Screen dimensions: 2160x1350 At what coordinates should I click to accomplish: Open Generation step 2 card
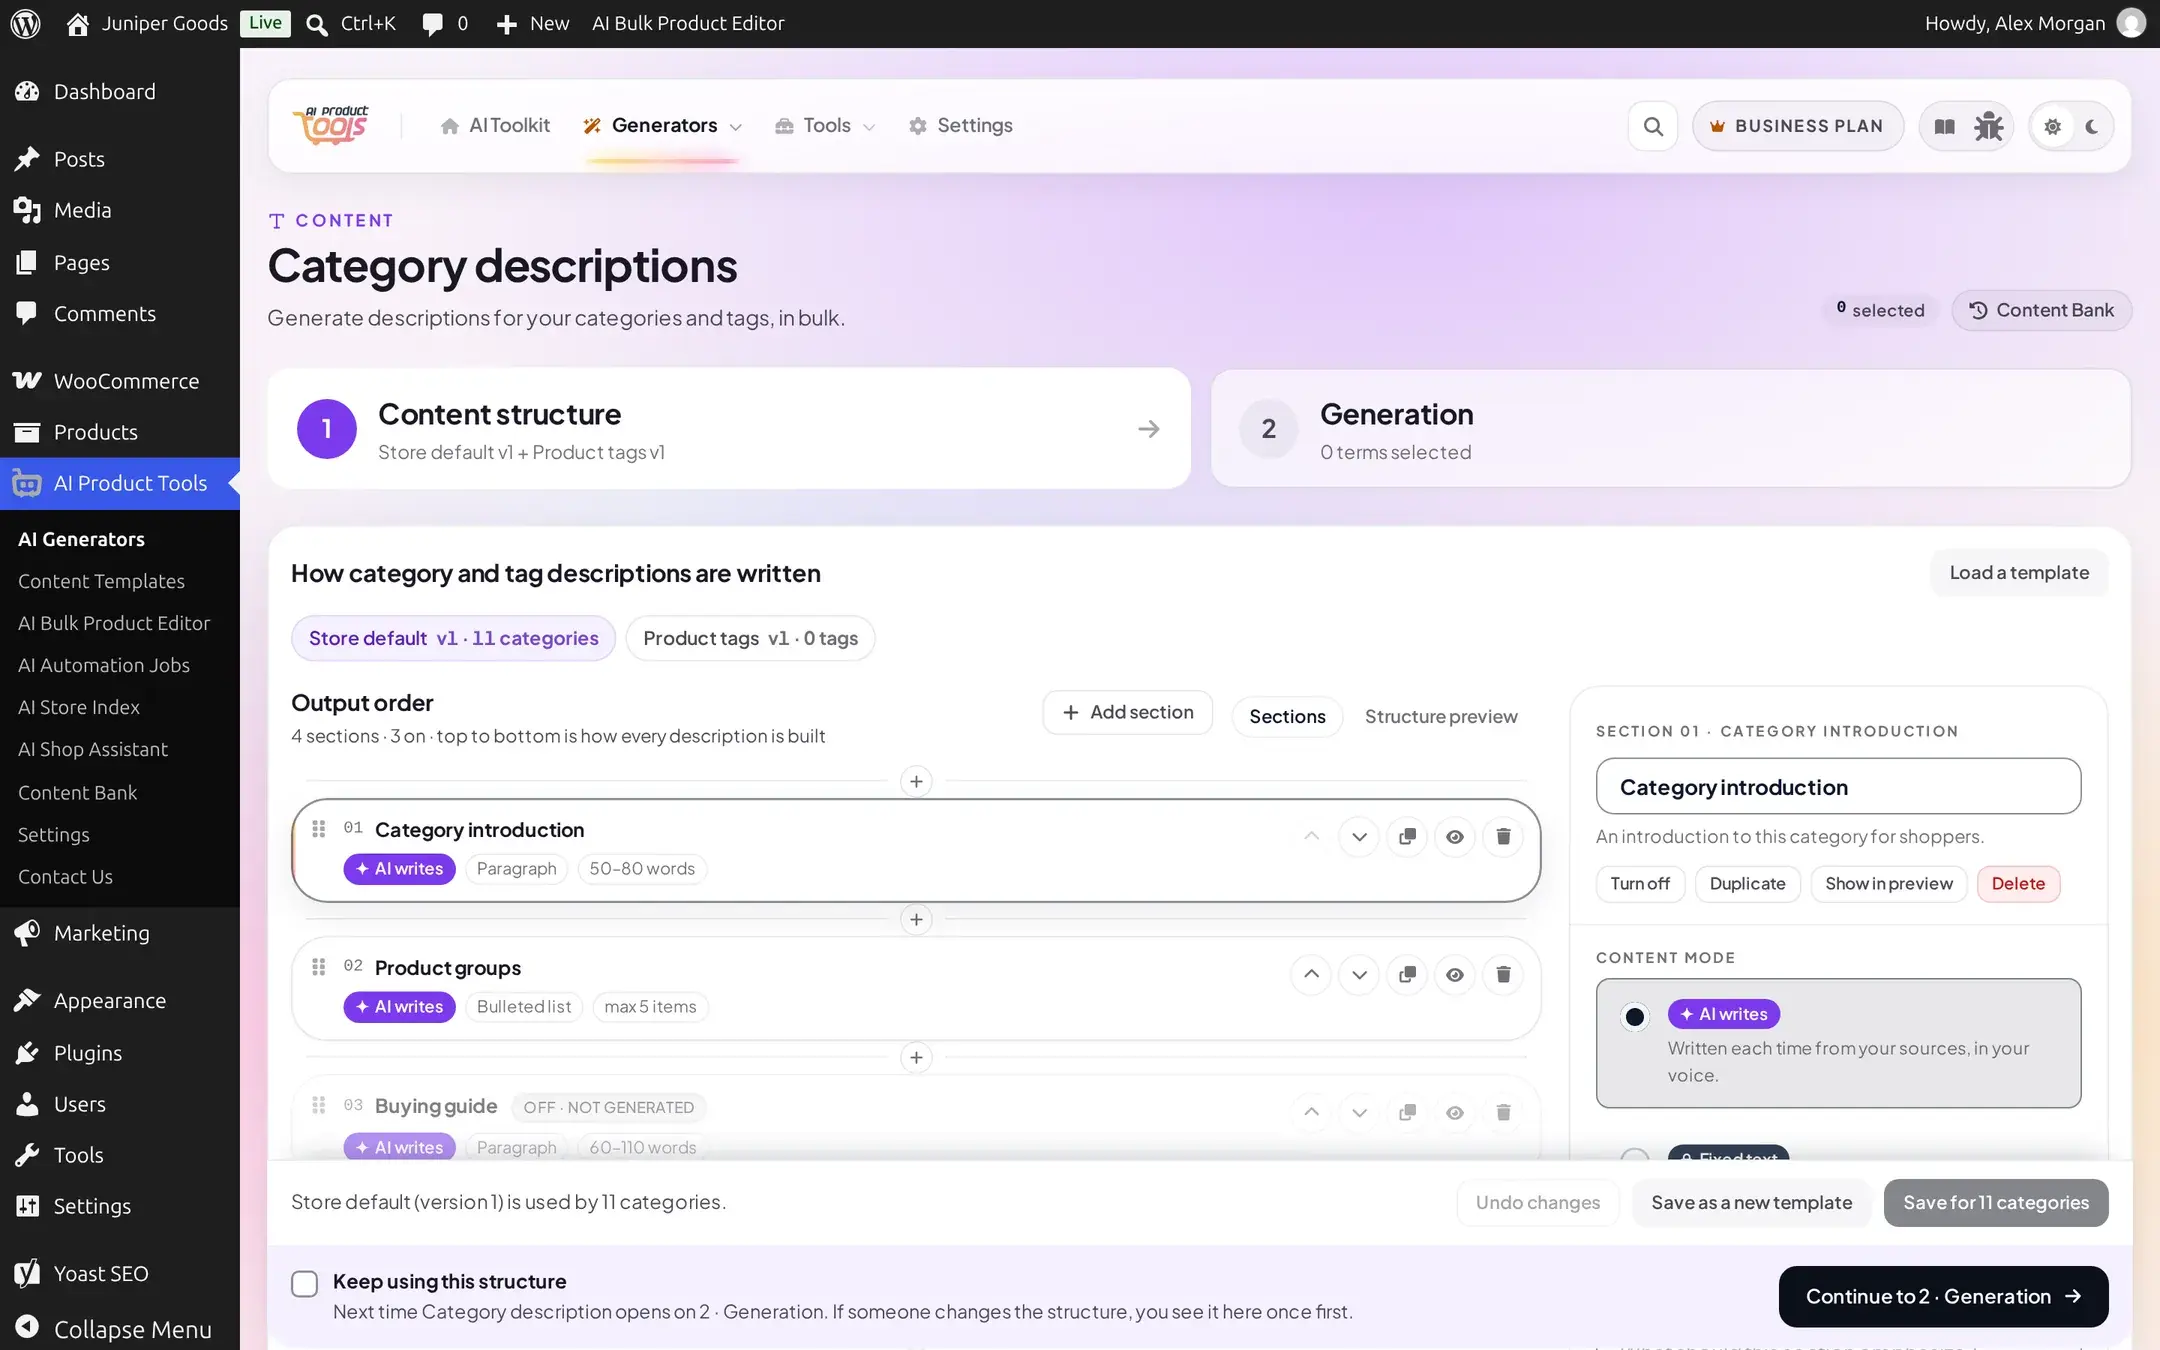(1671, 429)
